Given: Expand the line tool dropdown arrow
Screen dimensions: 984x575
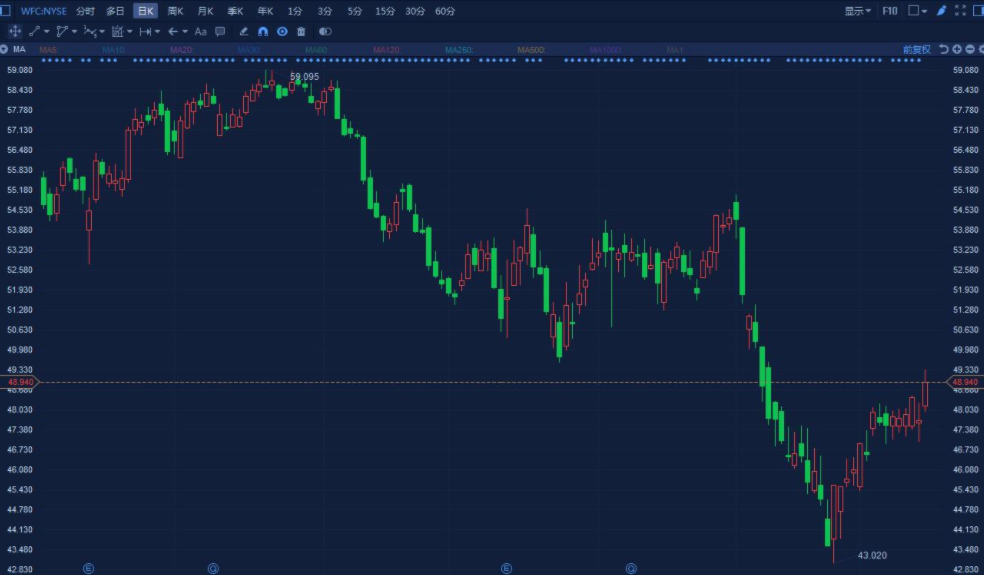Looking at the screenshot, I should coord(46,31).
